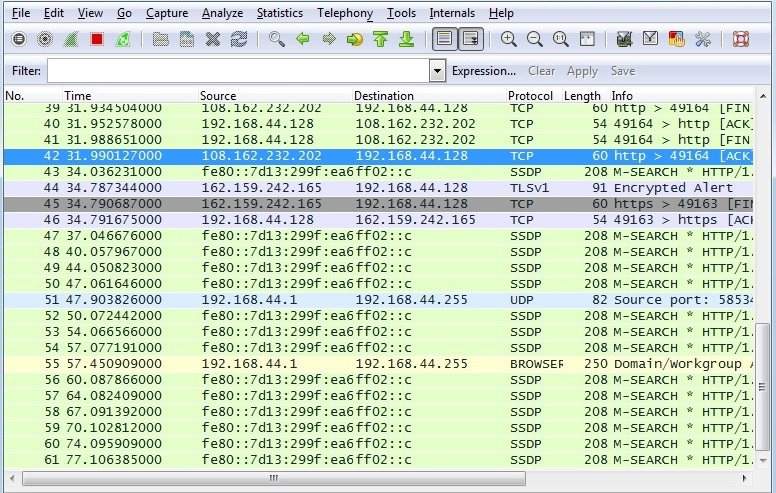Viewport: 776px width, 493px height.
Task: Stop the running live capture
Action: point(97,40)
